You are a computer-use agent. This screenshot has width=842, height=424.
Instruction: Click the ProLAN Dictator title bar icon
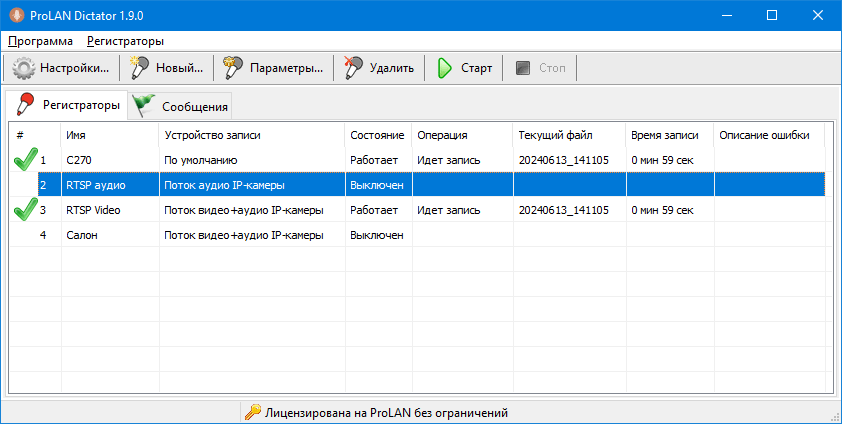[x=15, y=15]
